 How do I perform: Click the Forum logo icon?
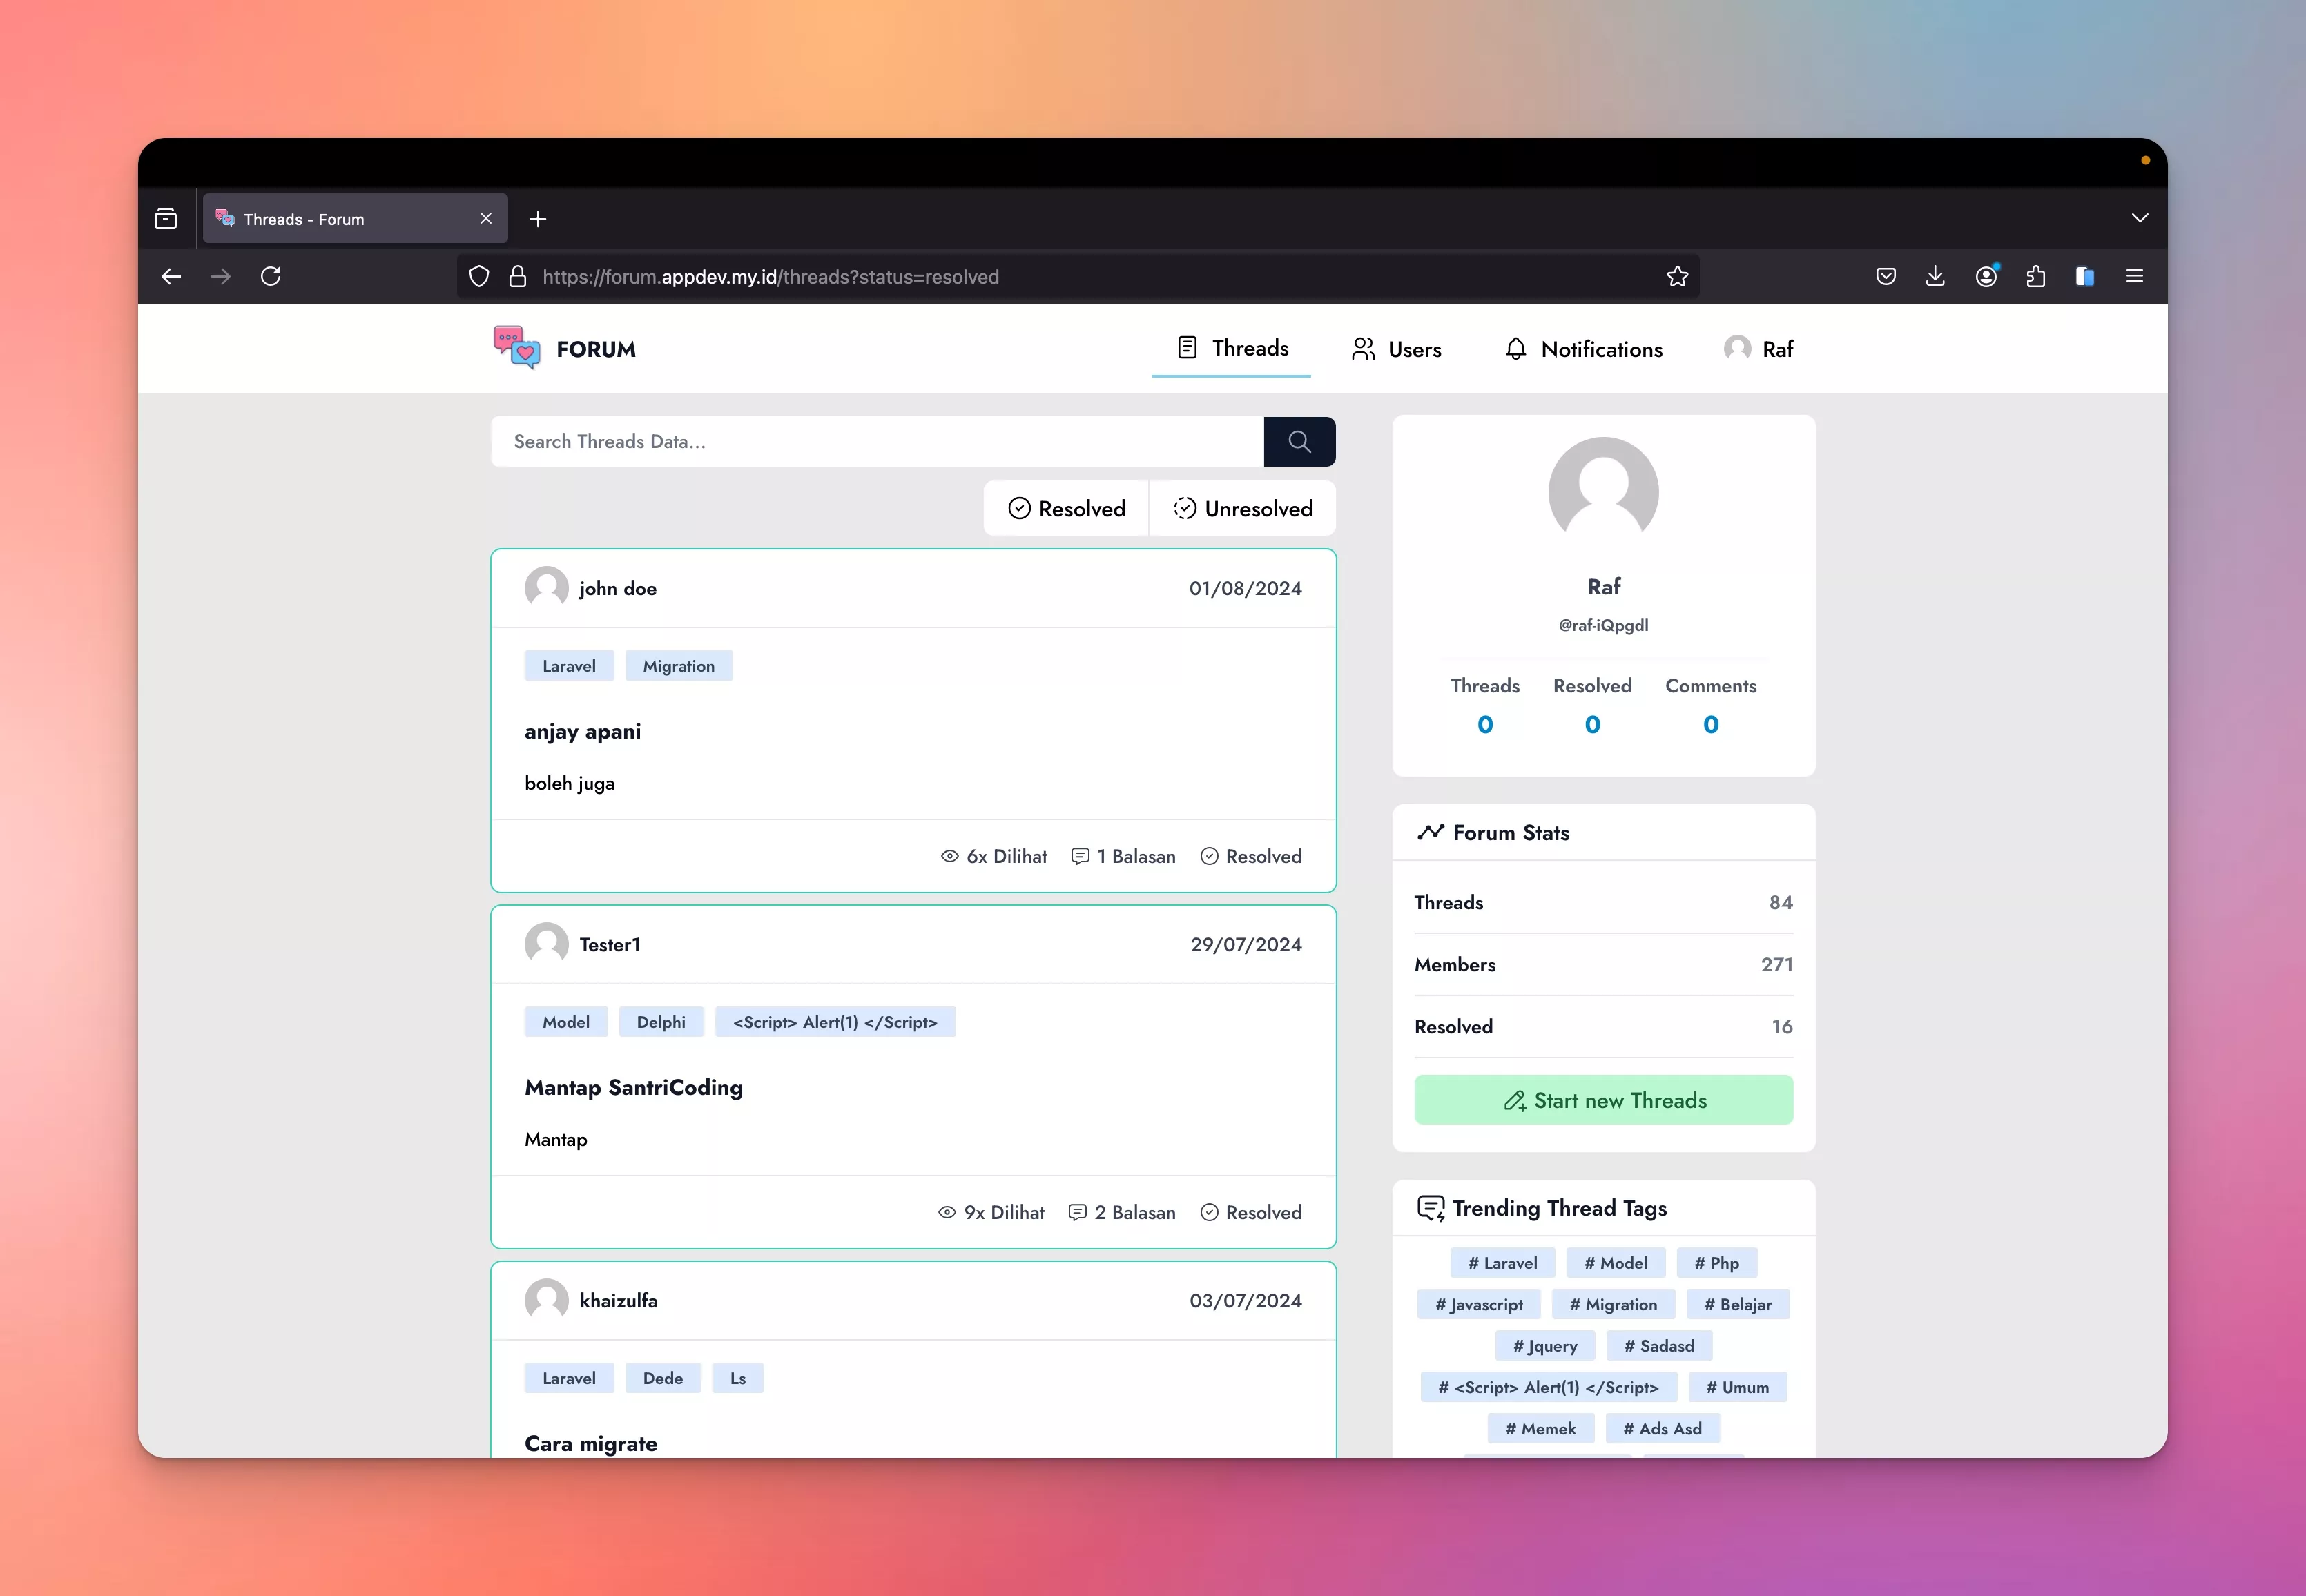pyautogui.click(x=517, y=348)
